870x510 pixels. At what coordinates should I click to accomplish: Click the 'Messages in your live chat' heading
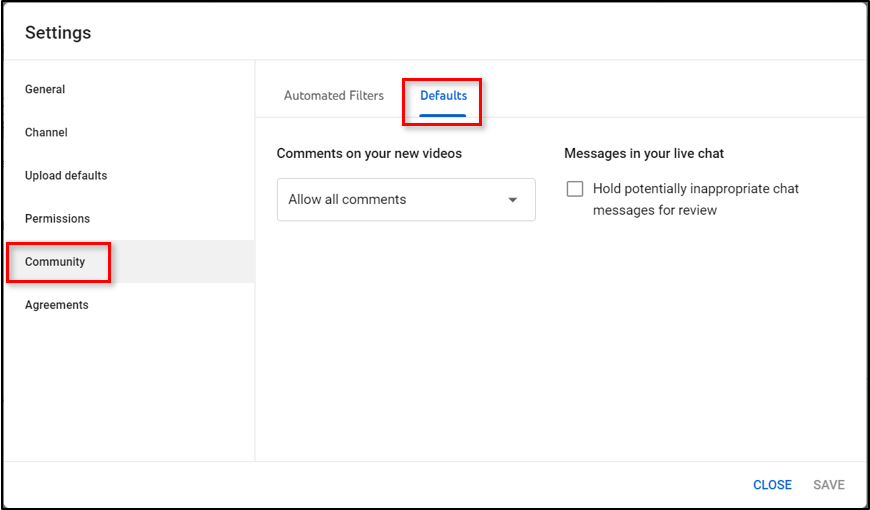pos(644,154)
